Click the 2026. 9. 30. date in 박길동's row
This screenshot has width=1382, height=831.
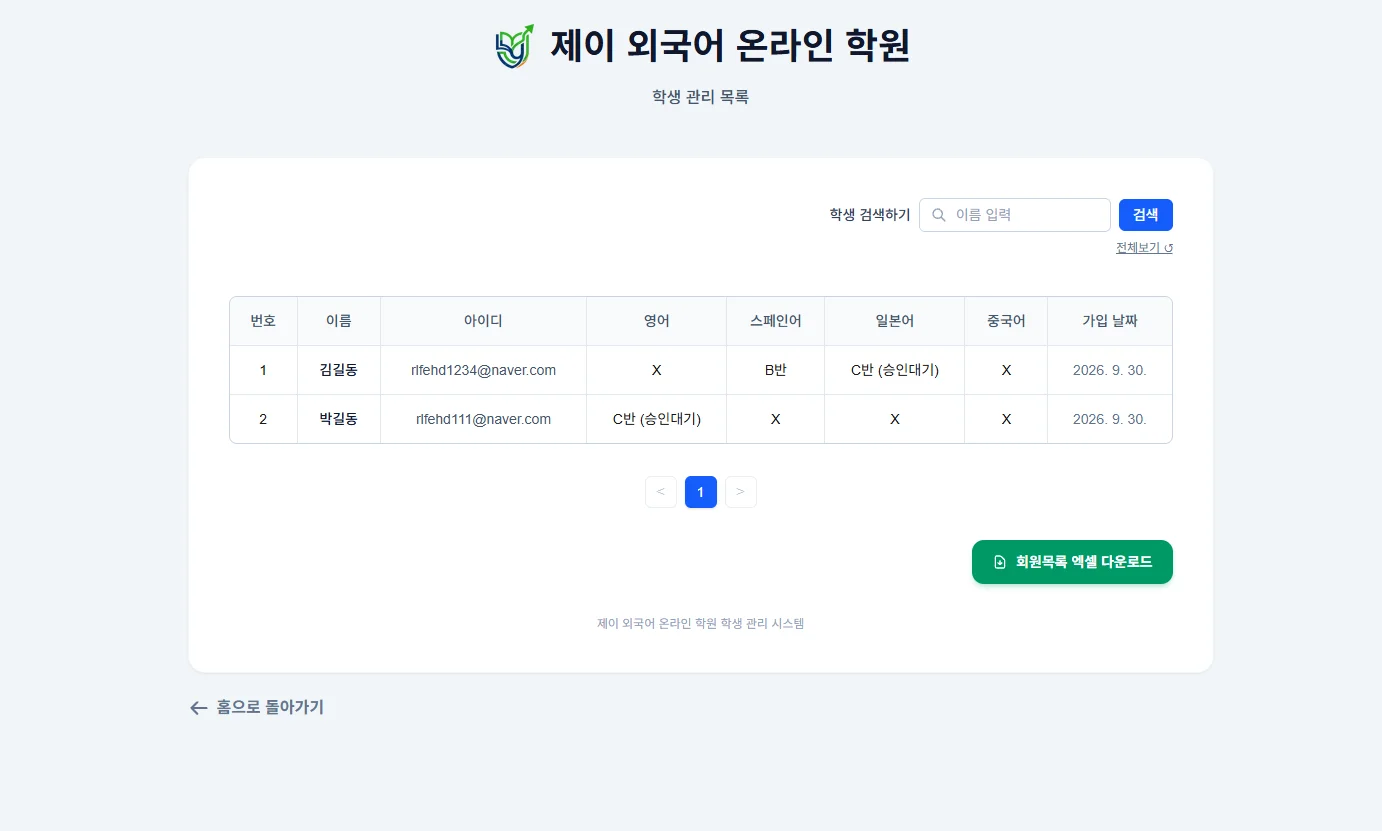coord(1110,419)
